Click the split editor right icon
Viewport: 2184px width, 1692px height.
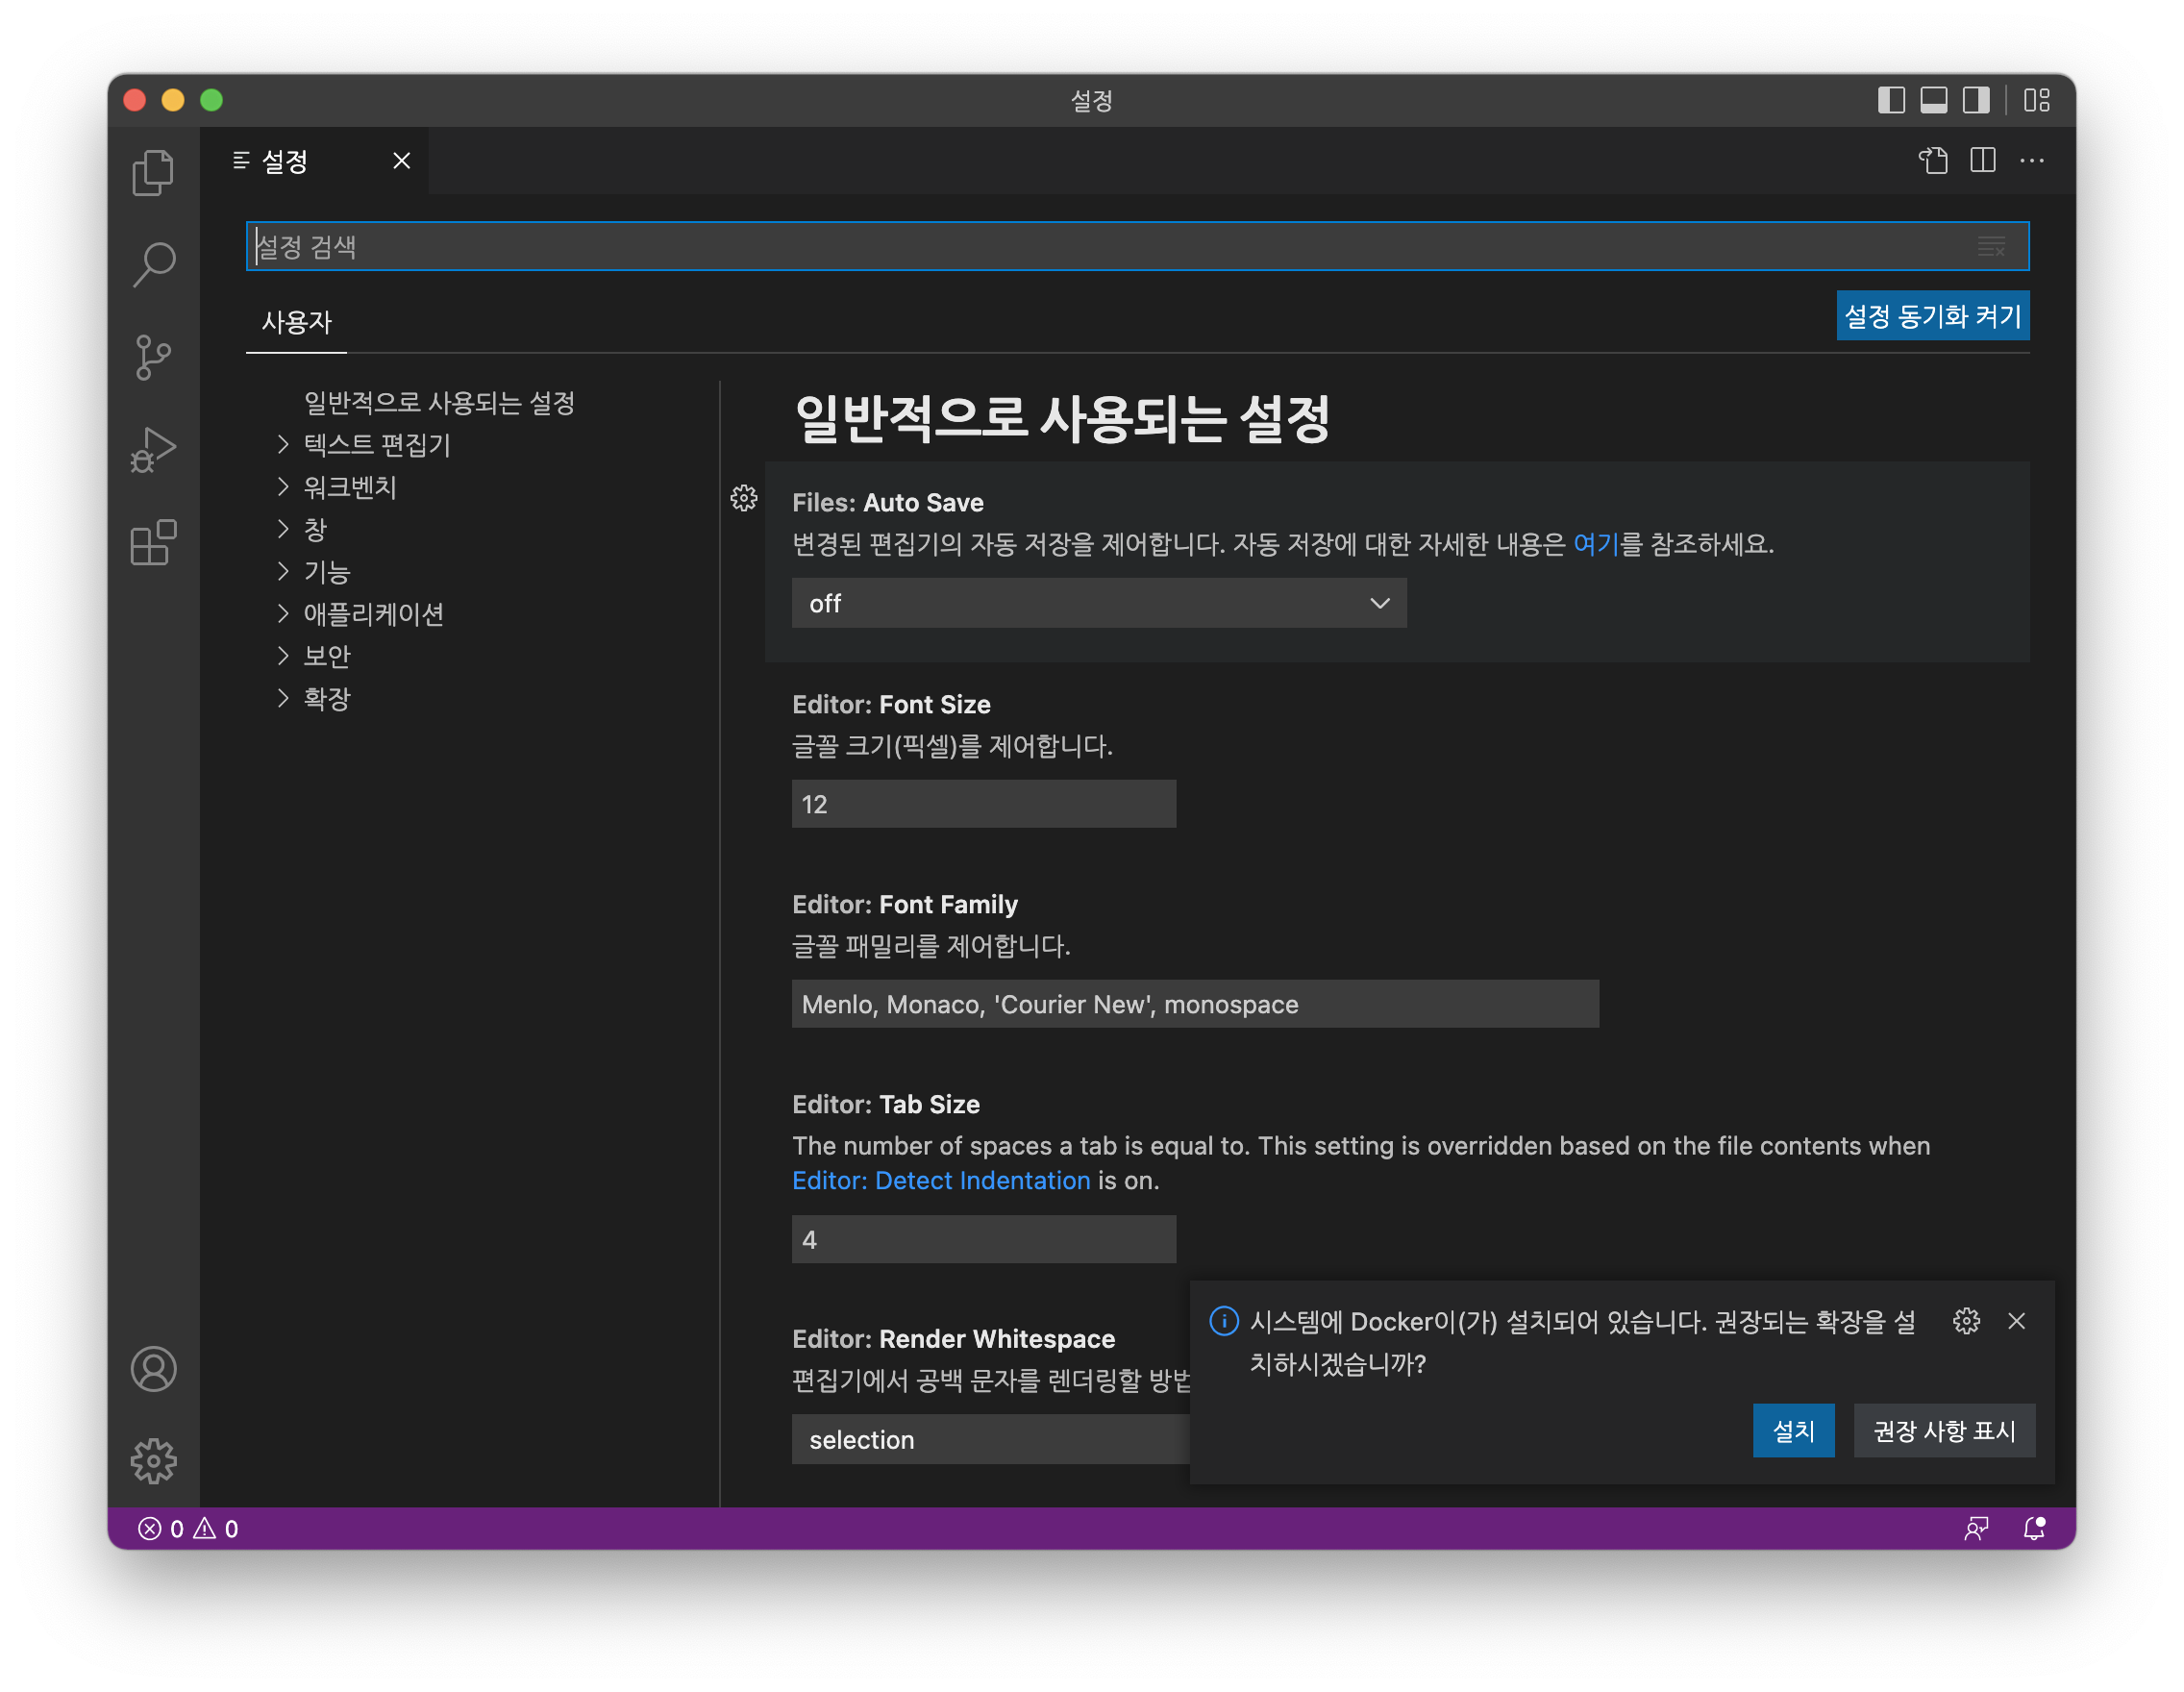click(x=1982, y=160)
